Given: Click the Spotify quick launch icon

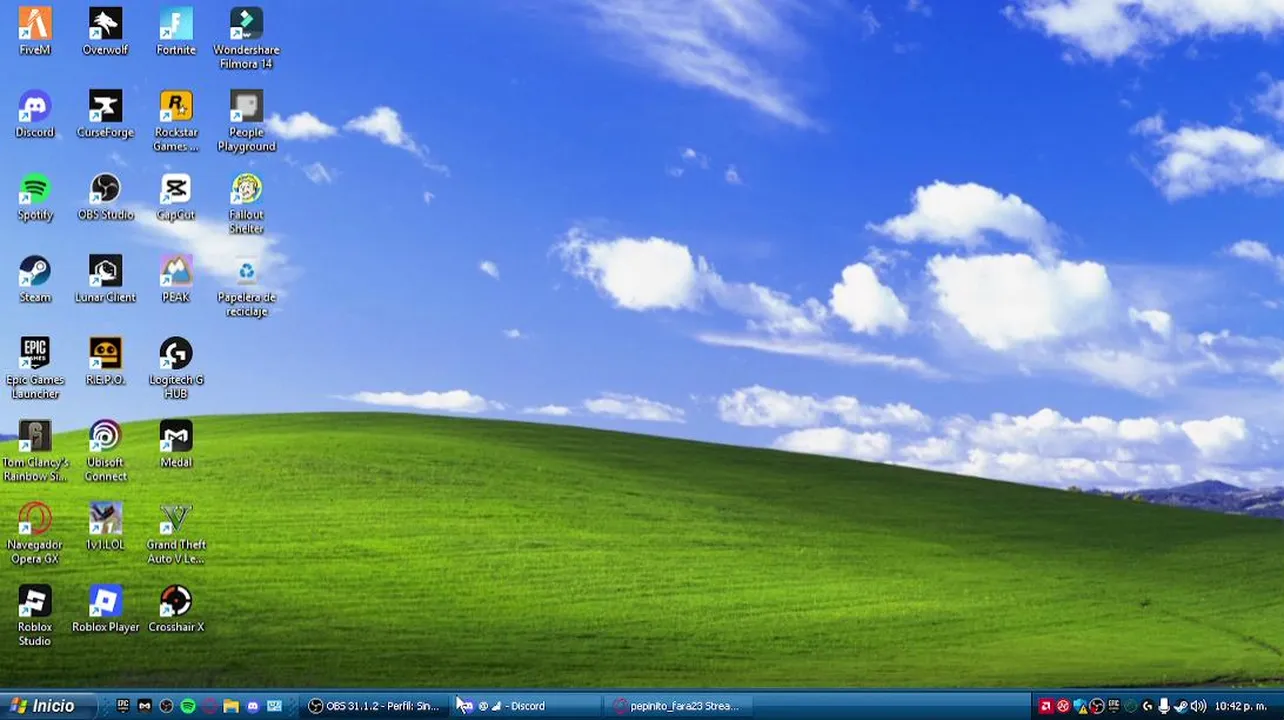Looking at the screenshot, I should [188, 706].
